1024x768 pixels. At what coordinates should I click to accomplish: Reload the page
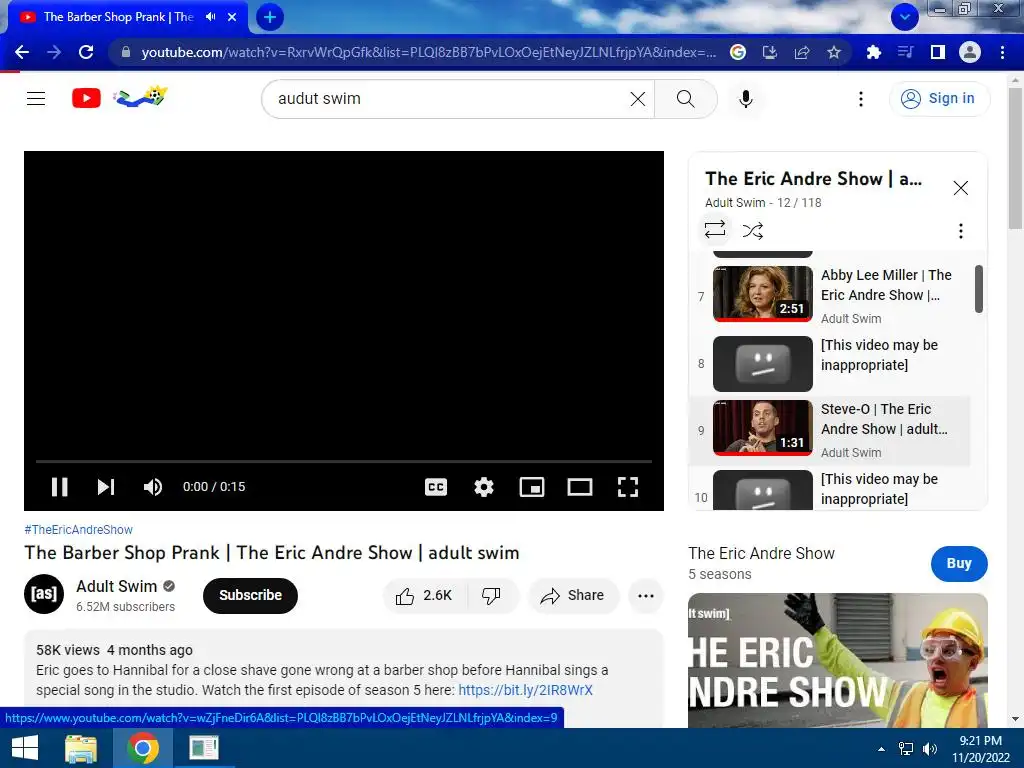(x=86, y=52)
